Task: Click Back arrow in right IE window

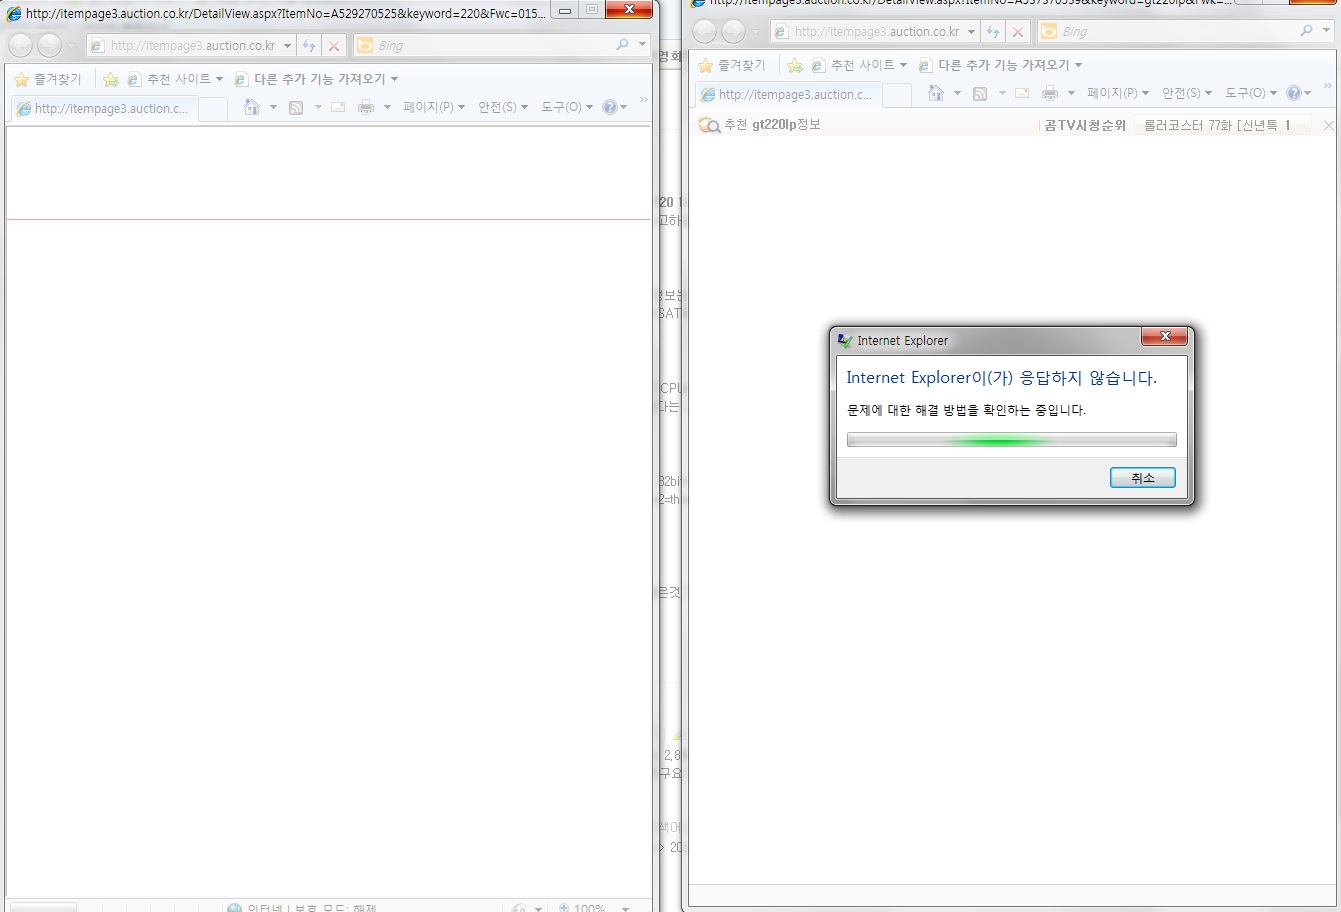Action: [704, 31]
